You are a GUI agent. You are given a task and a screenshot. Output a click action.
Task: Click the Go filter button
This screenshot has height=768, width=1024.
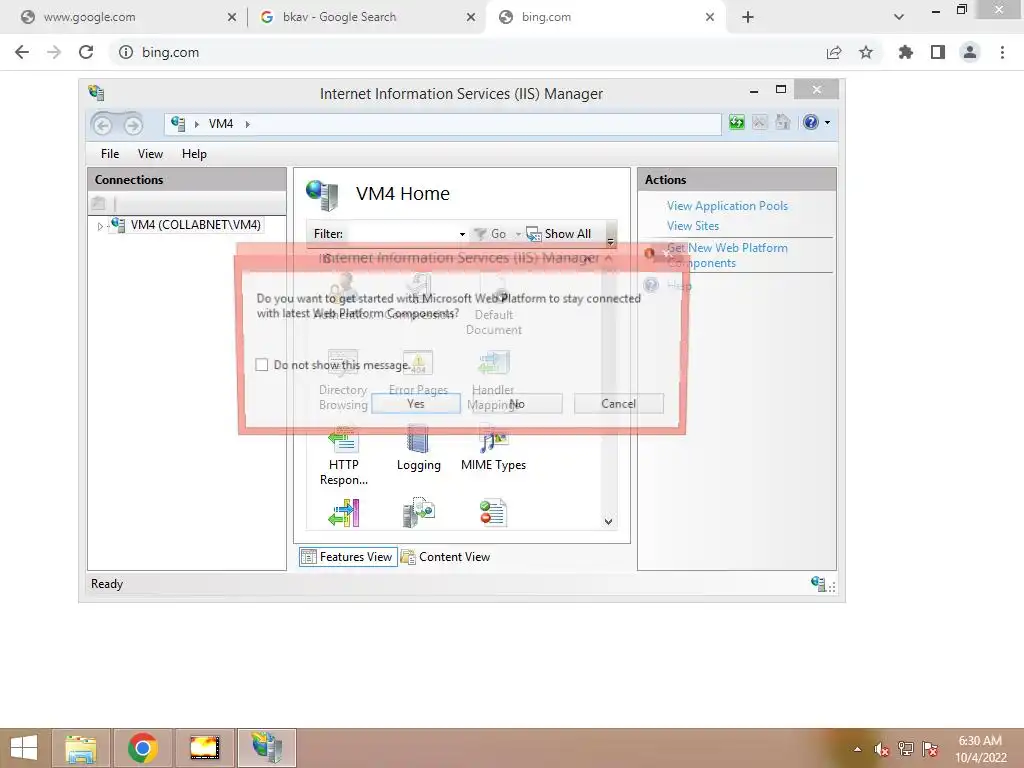(490, 234)
